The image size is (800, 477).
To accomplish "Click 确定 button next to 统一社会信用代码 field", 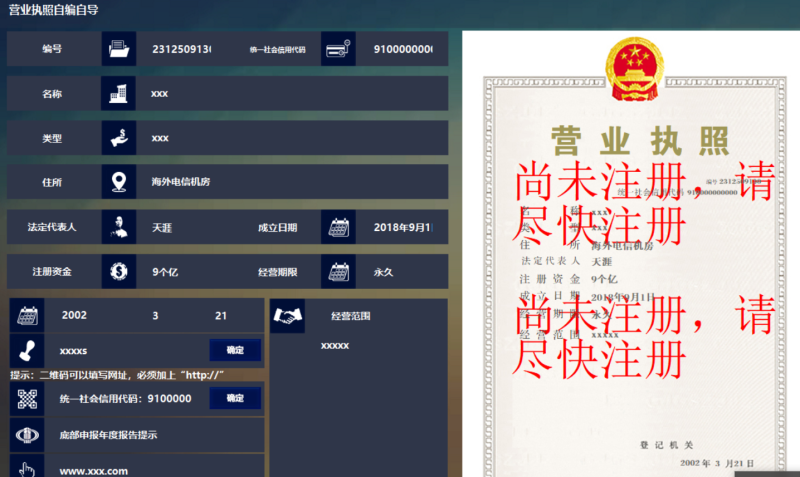I will coord(235,398).
